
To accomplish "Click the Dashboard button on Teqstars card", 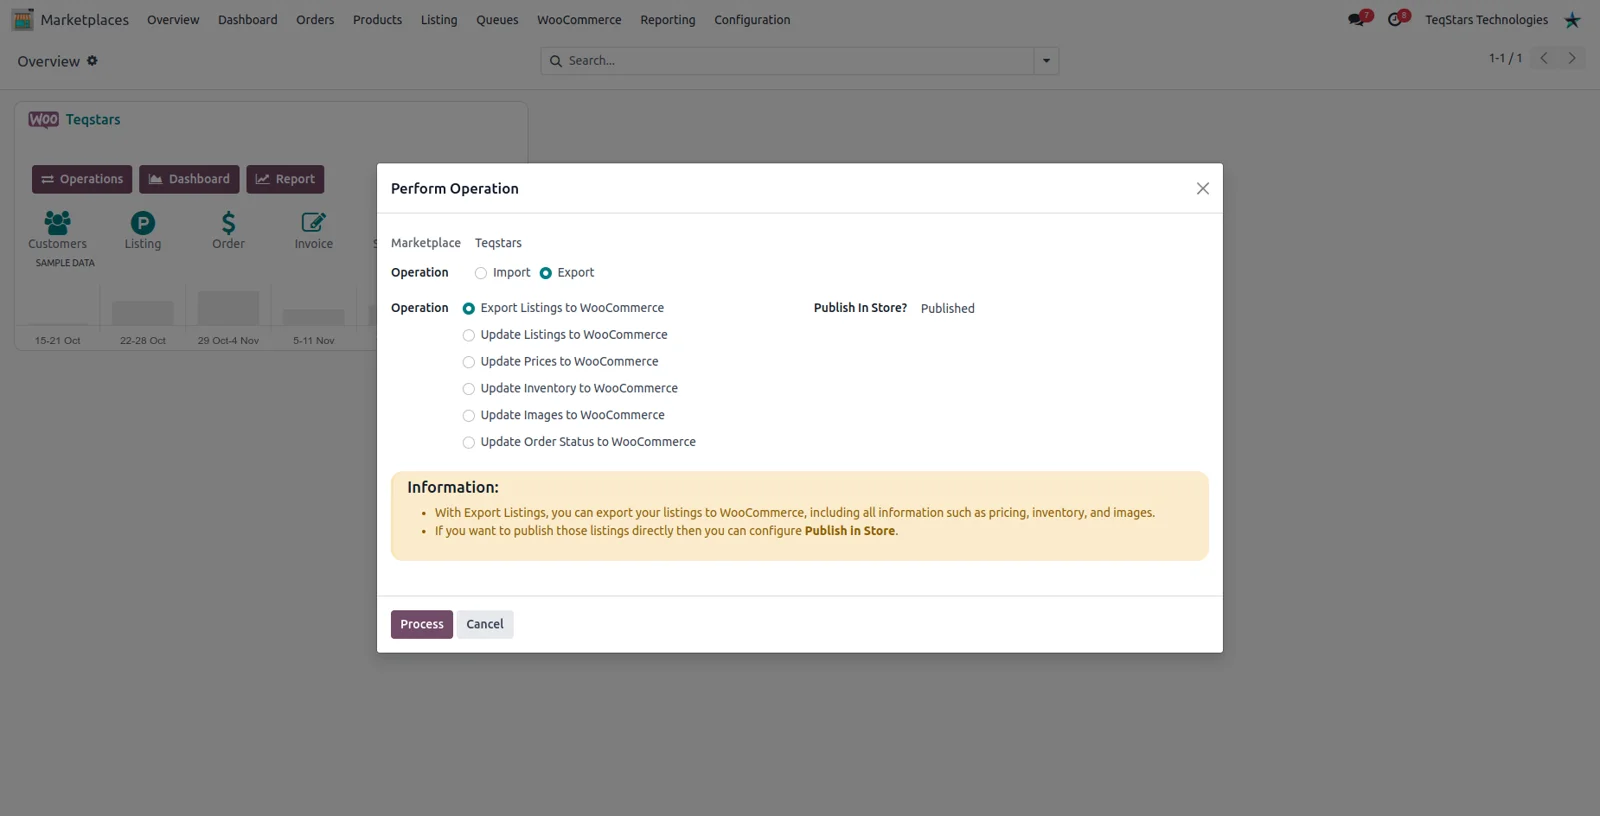I will tap(189, 179).
